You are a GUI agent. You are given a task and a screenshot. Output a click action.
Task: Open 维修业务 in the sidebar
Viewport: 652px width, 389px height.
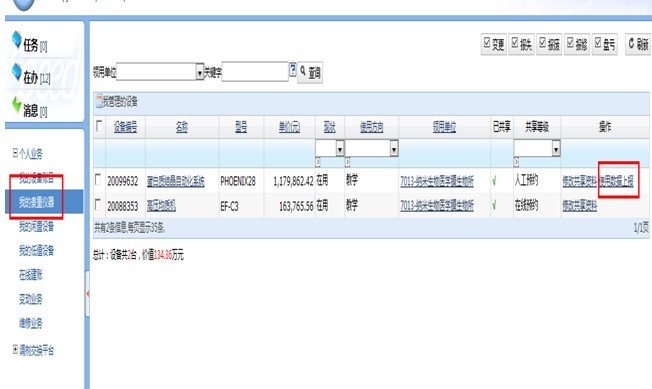[30, 323]
